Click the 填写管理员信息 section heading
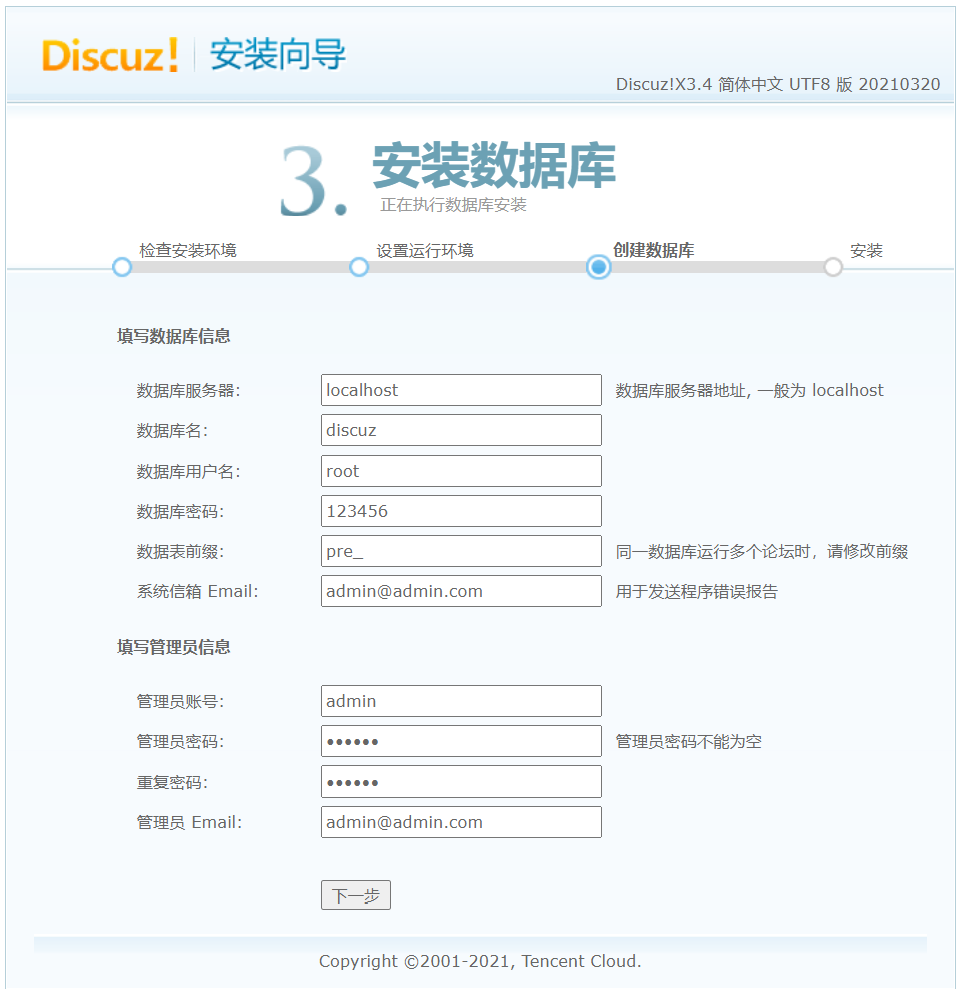Viewport: 961px width, 989px height. pos(173,647)
